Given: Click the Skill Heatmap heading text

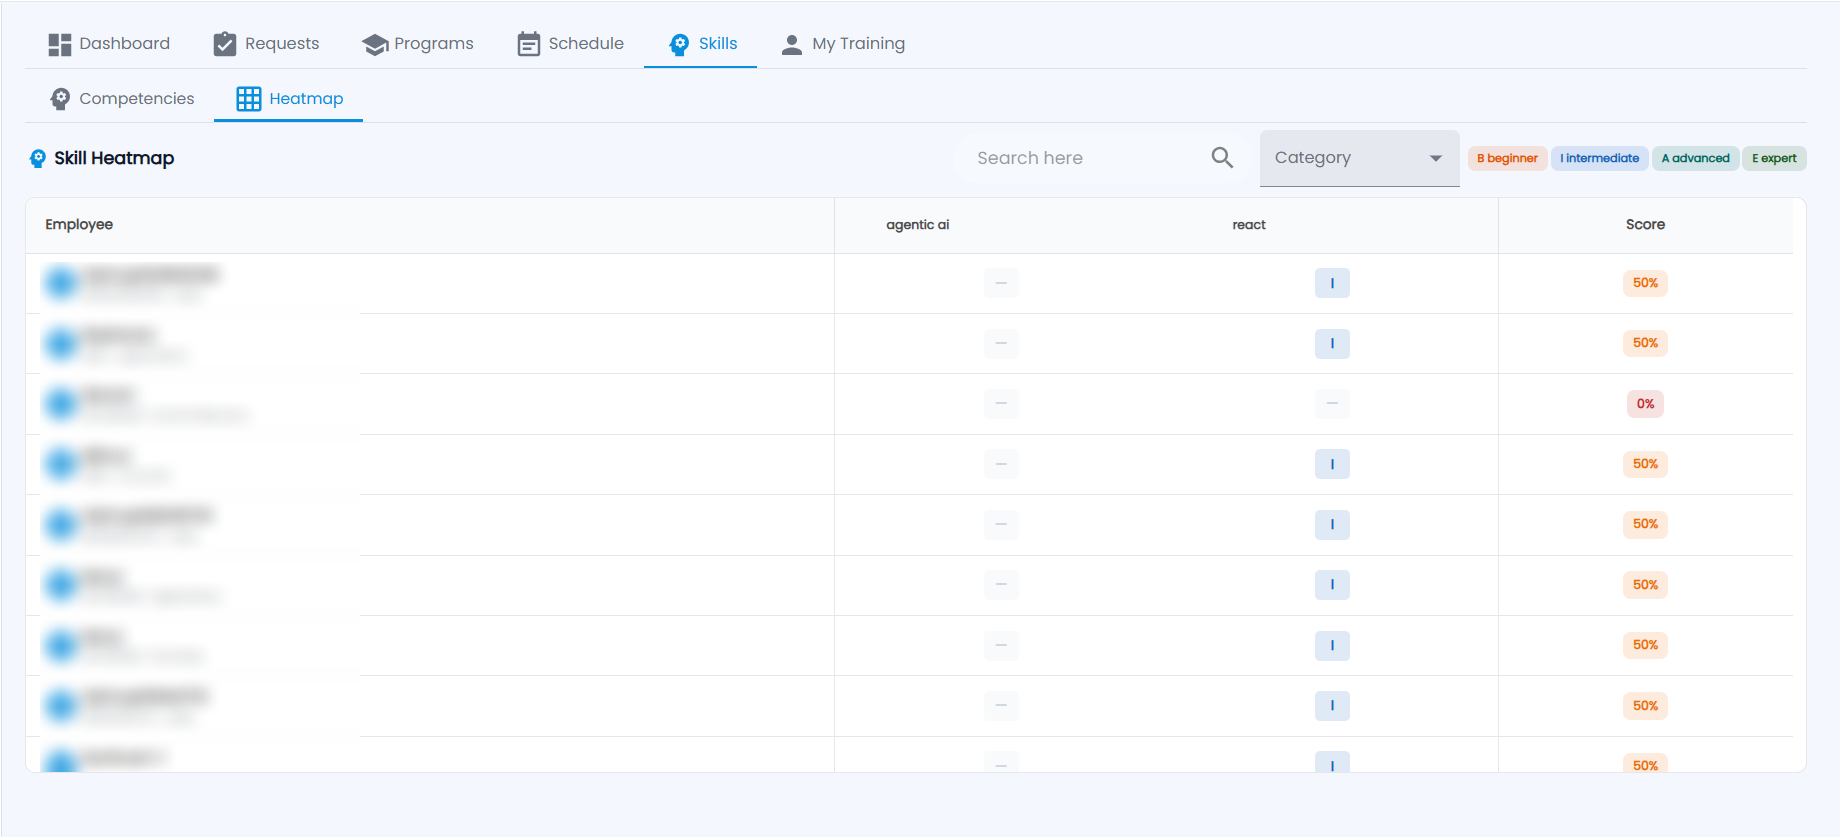Looking at the screenshot, I should click(x=114, y=158).
